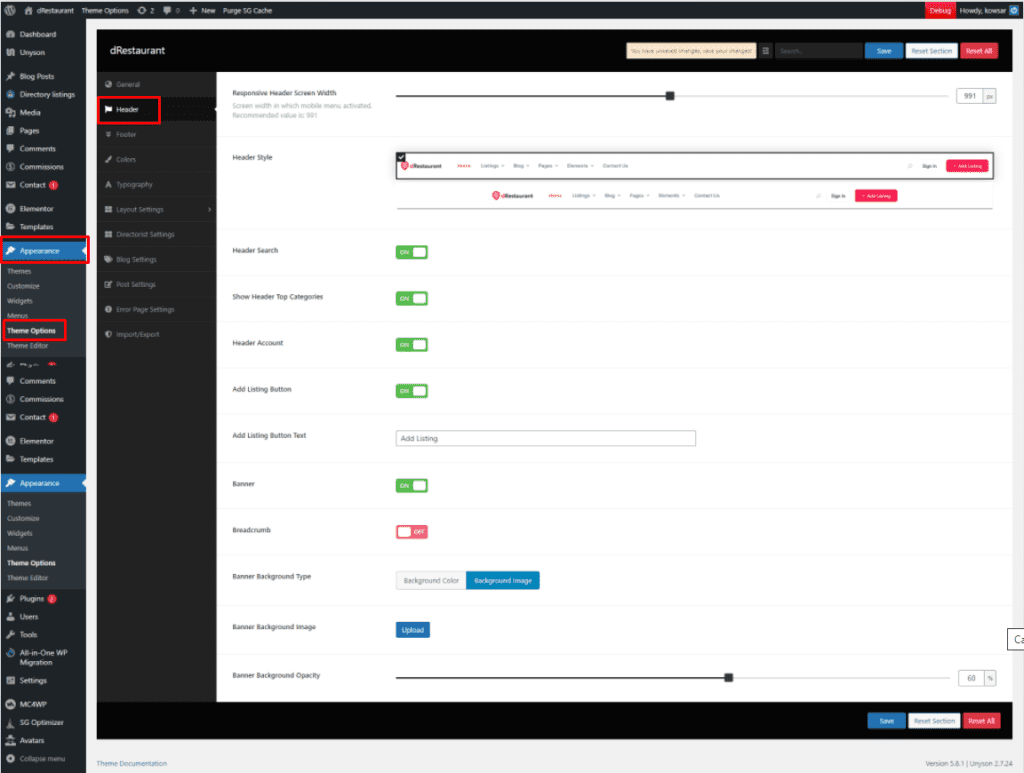Click the Upload button for banner image
This screenshot has width=1024, height=773.
pyautogui.click(x=413, y=630)
